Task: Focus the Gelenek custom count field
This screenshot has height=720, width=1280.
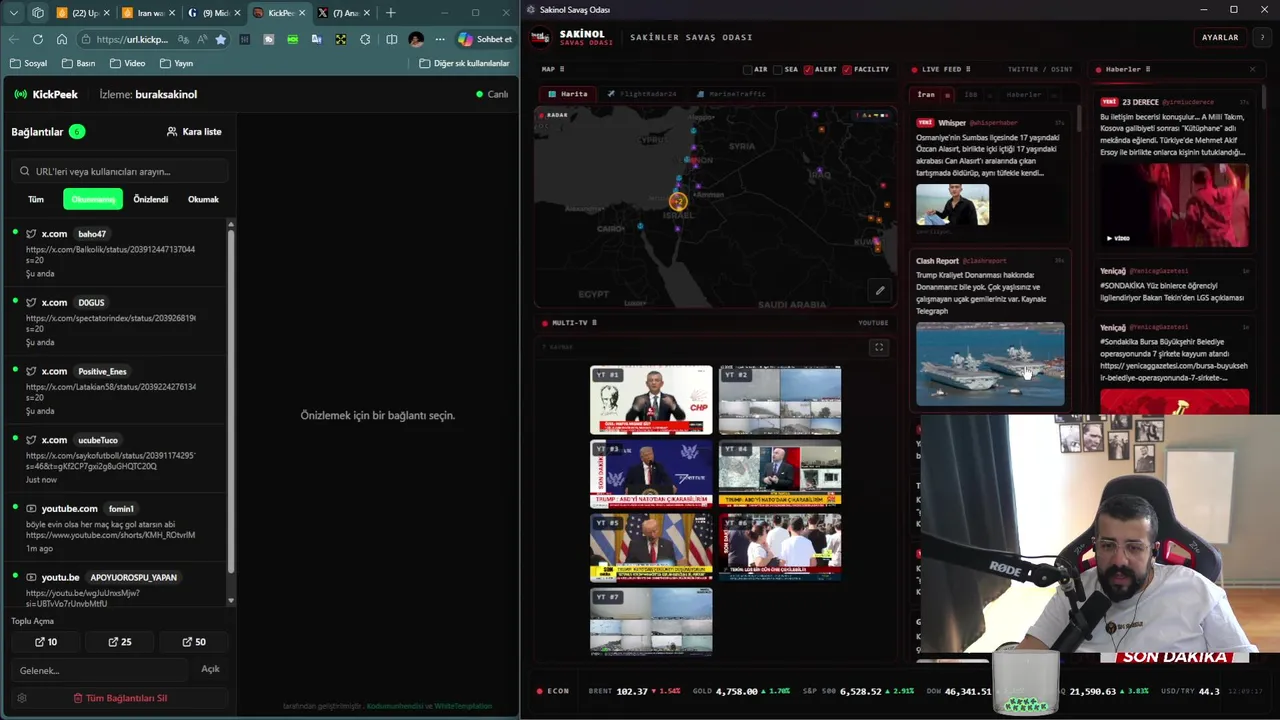Action: (100, 670)
